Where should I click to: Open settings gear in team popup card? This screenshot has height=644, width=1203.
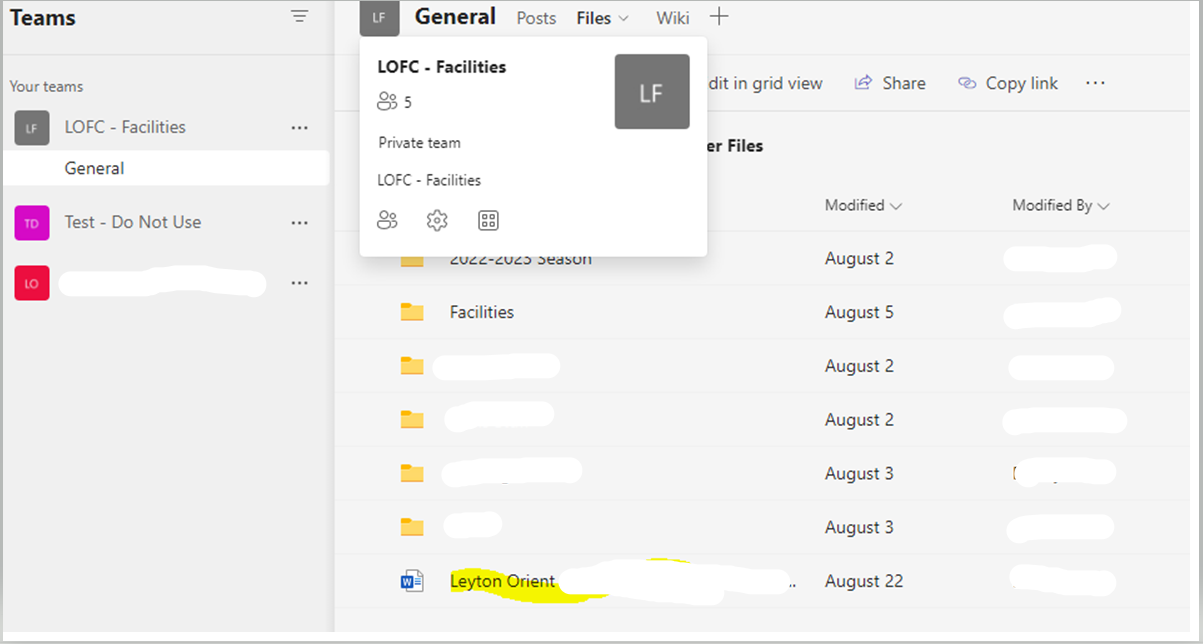pos(437,221)
